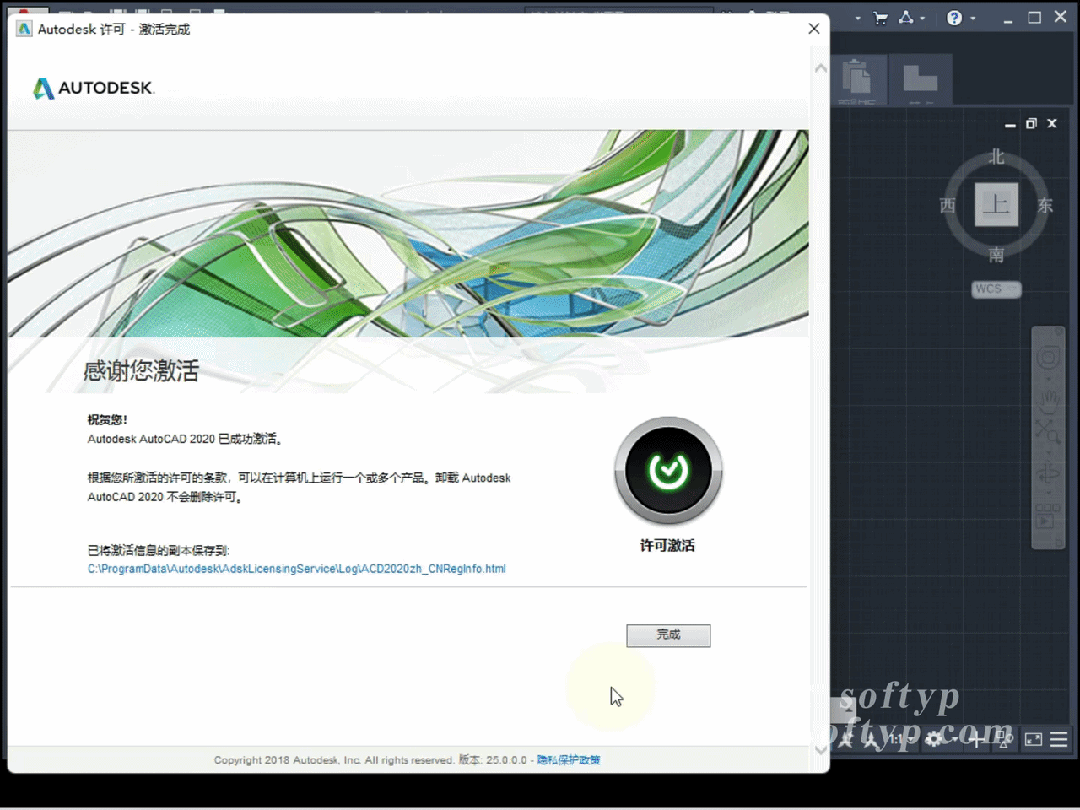This screenshot has width=1080, height=810.
Task: Click the Autodesk icon in dialog title bar
Action: point(24,29)
